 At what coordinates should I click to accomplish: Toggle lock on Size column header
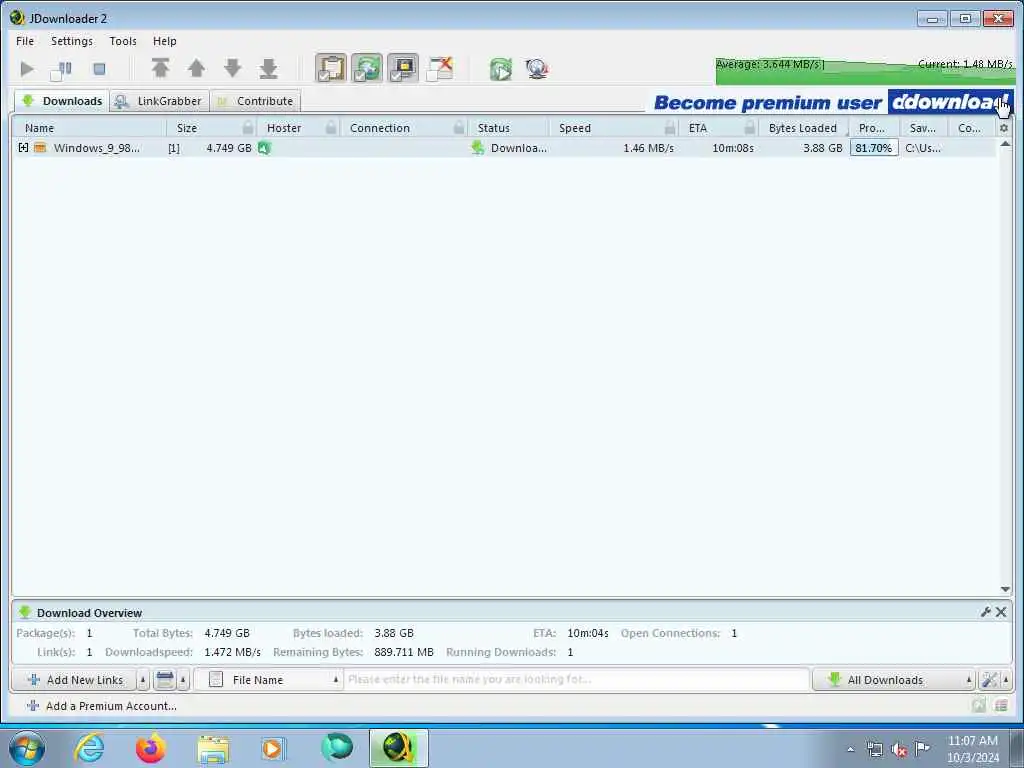click(x=248, y=127)
